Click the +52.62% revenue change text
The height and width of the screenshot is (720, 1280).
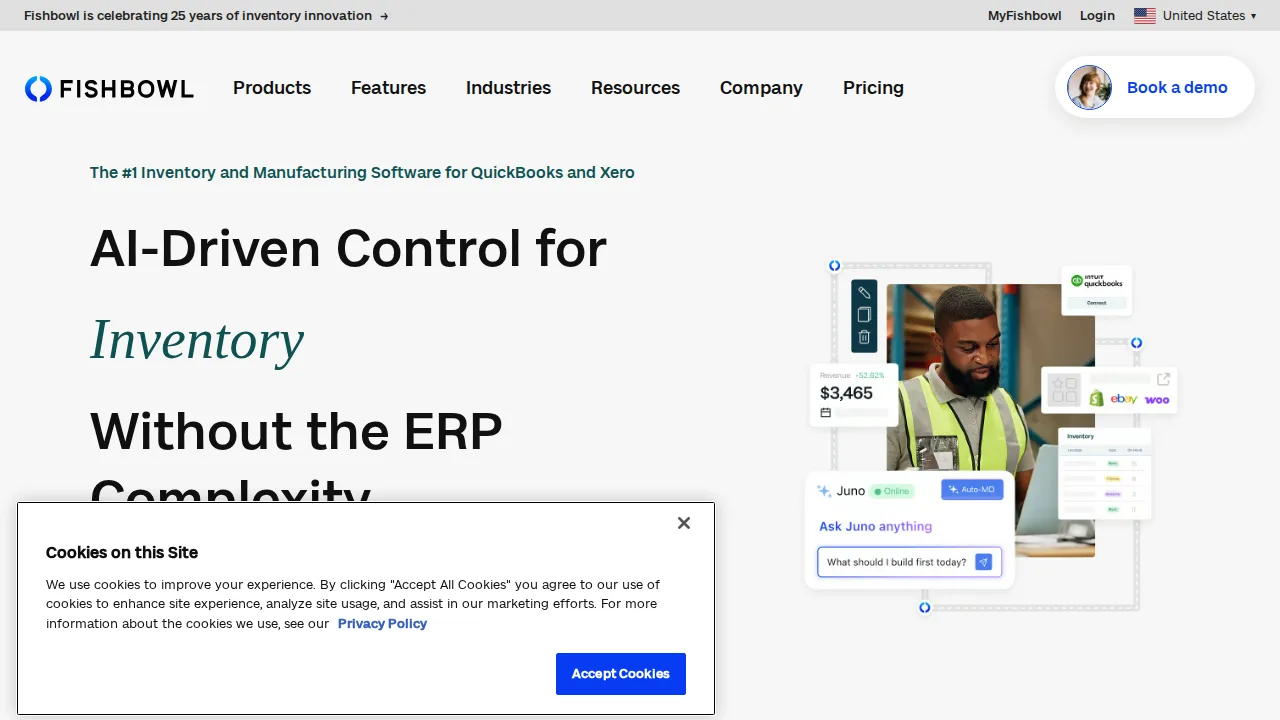(870, 375)
